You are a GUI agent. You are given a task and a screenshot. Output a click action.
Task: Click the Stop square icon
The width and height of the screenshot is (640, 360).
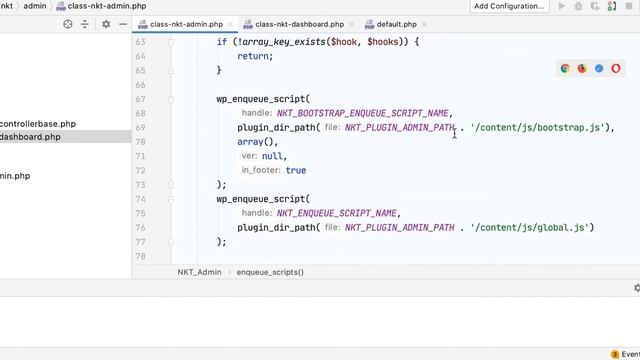(x=629, y=6)
